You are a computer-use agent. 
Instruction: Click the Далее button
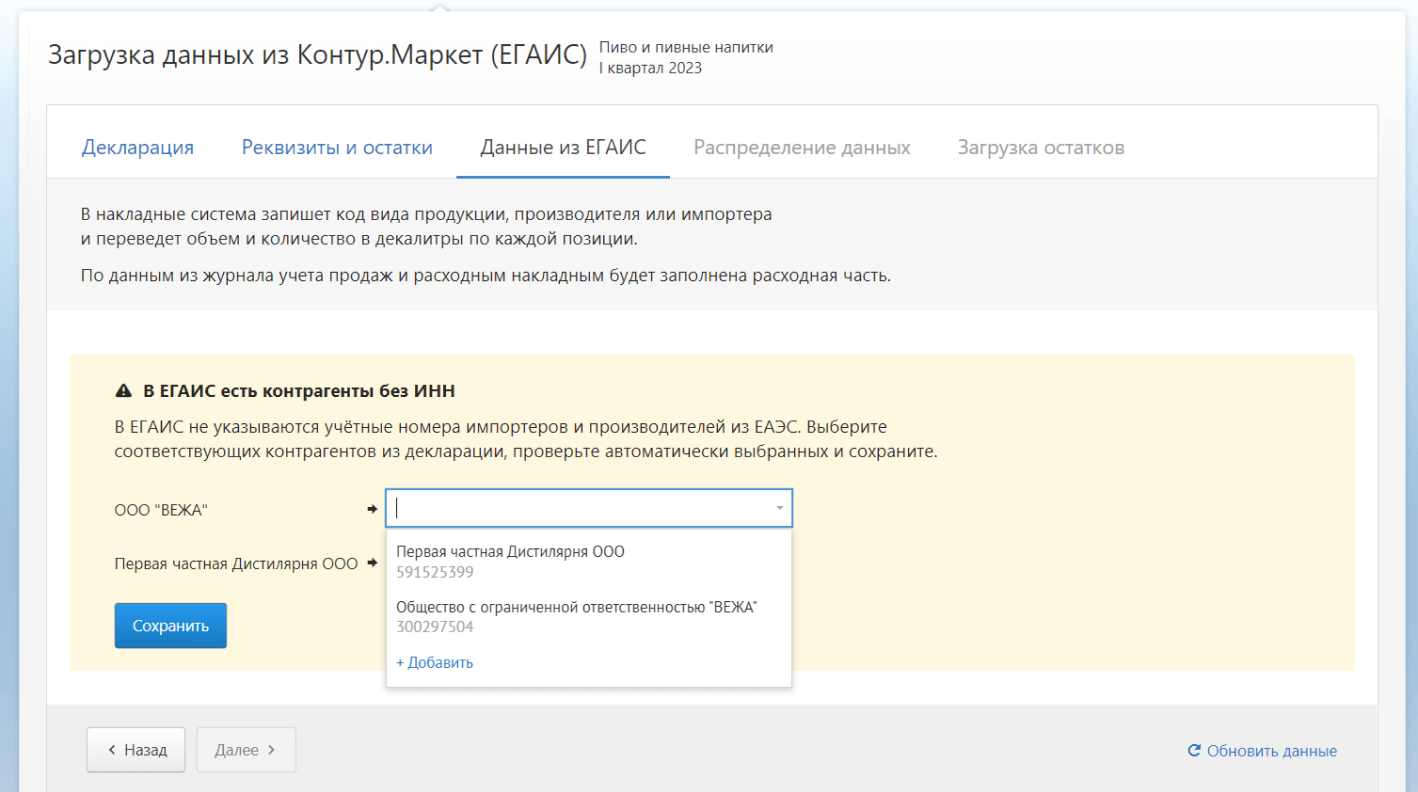click(246, 750)
